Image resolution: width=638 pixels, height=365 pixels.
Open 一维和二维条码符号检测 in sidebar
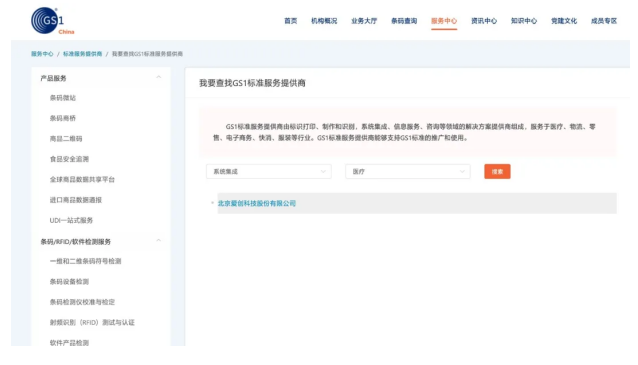[85, 261]
